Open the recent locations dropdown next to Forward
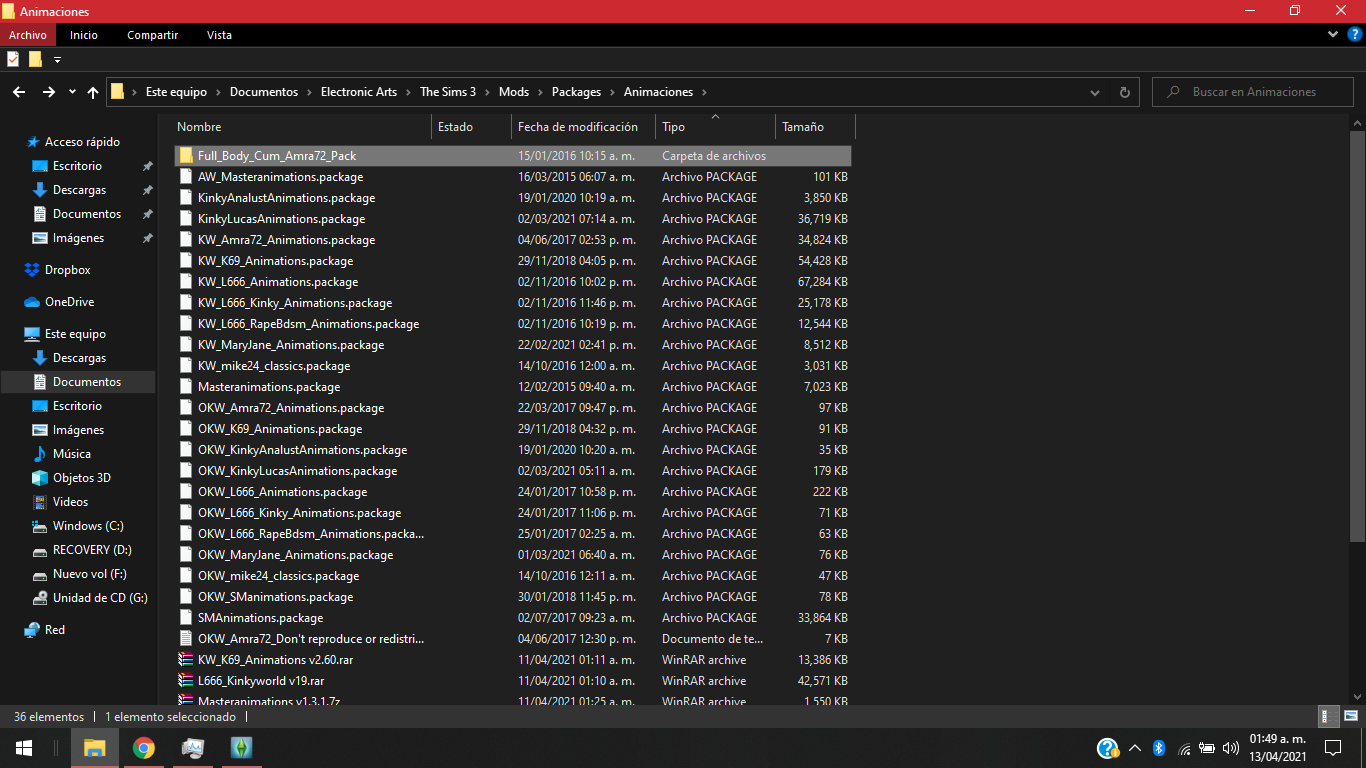This screenshot has height=768, width=1366. tap(72, 92)
